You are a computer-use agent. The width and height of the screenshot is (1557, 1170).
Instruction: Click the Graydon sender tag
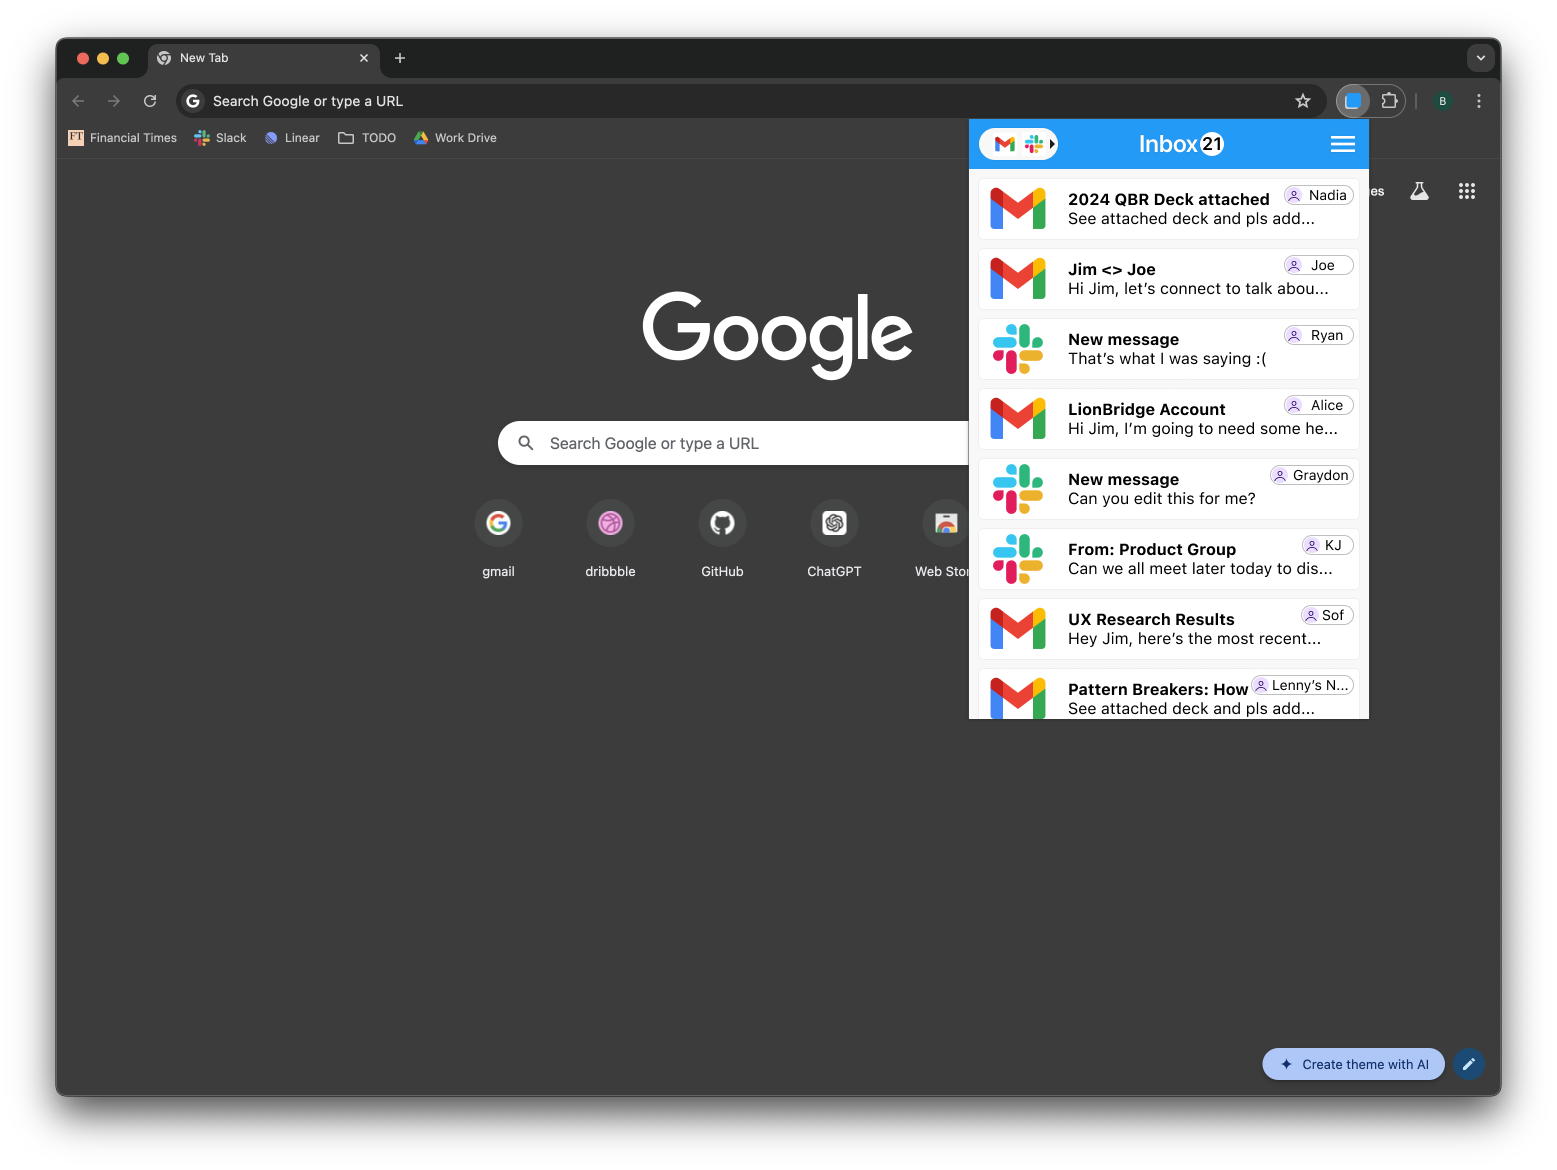coord(1311,475)
